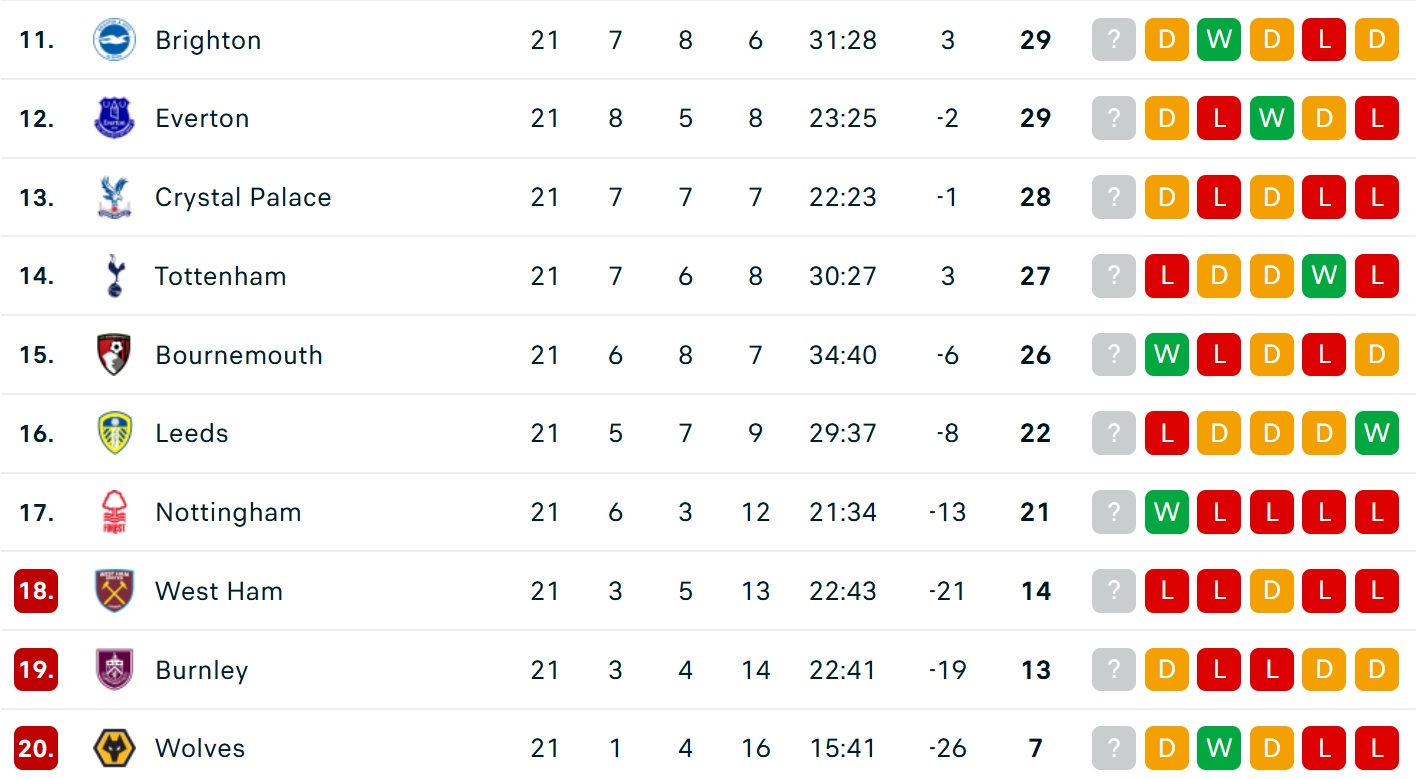Click Everton's green W form badge
1416x779 pixels.
pyautogui.click(x=1271, y=118)
